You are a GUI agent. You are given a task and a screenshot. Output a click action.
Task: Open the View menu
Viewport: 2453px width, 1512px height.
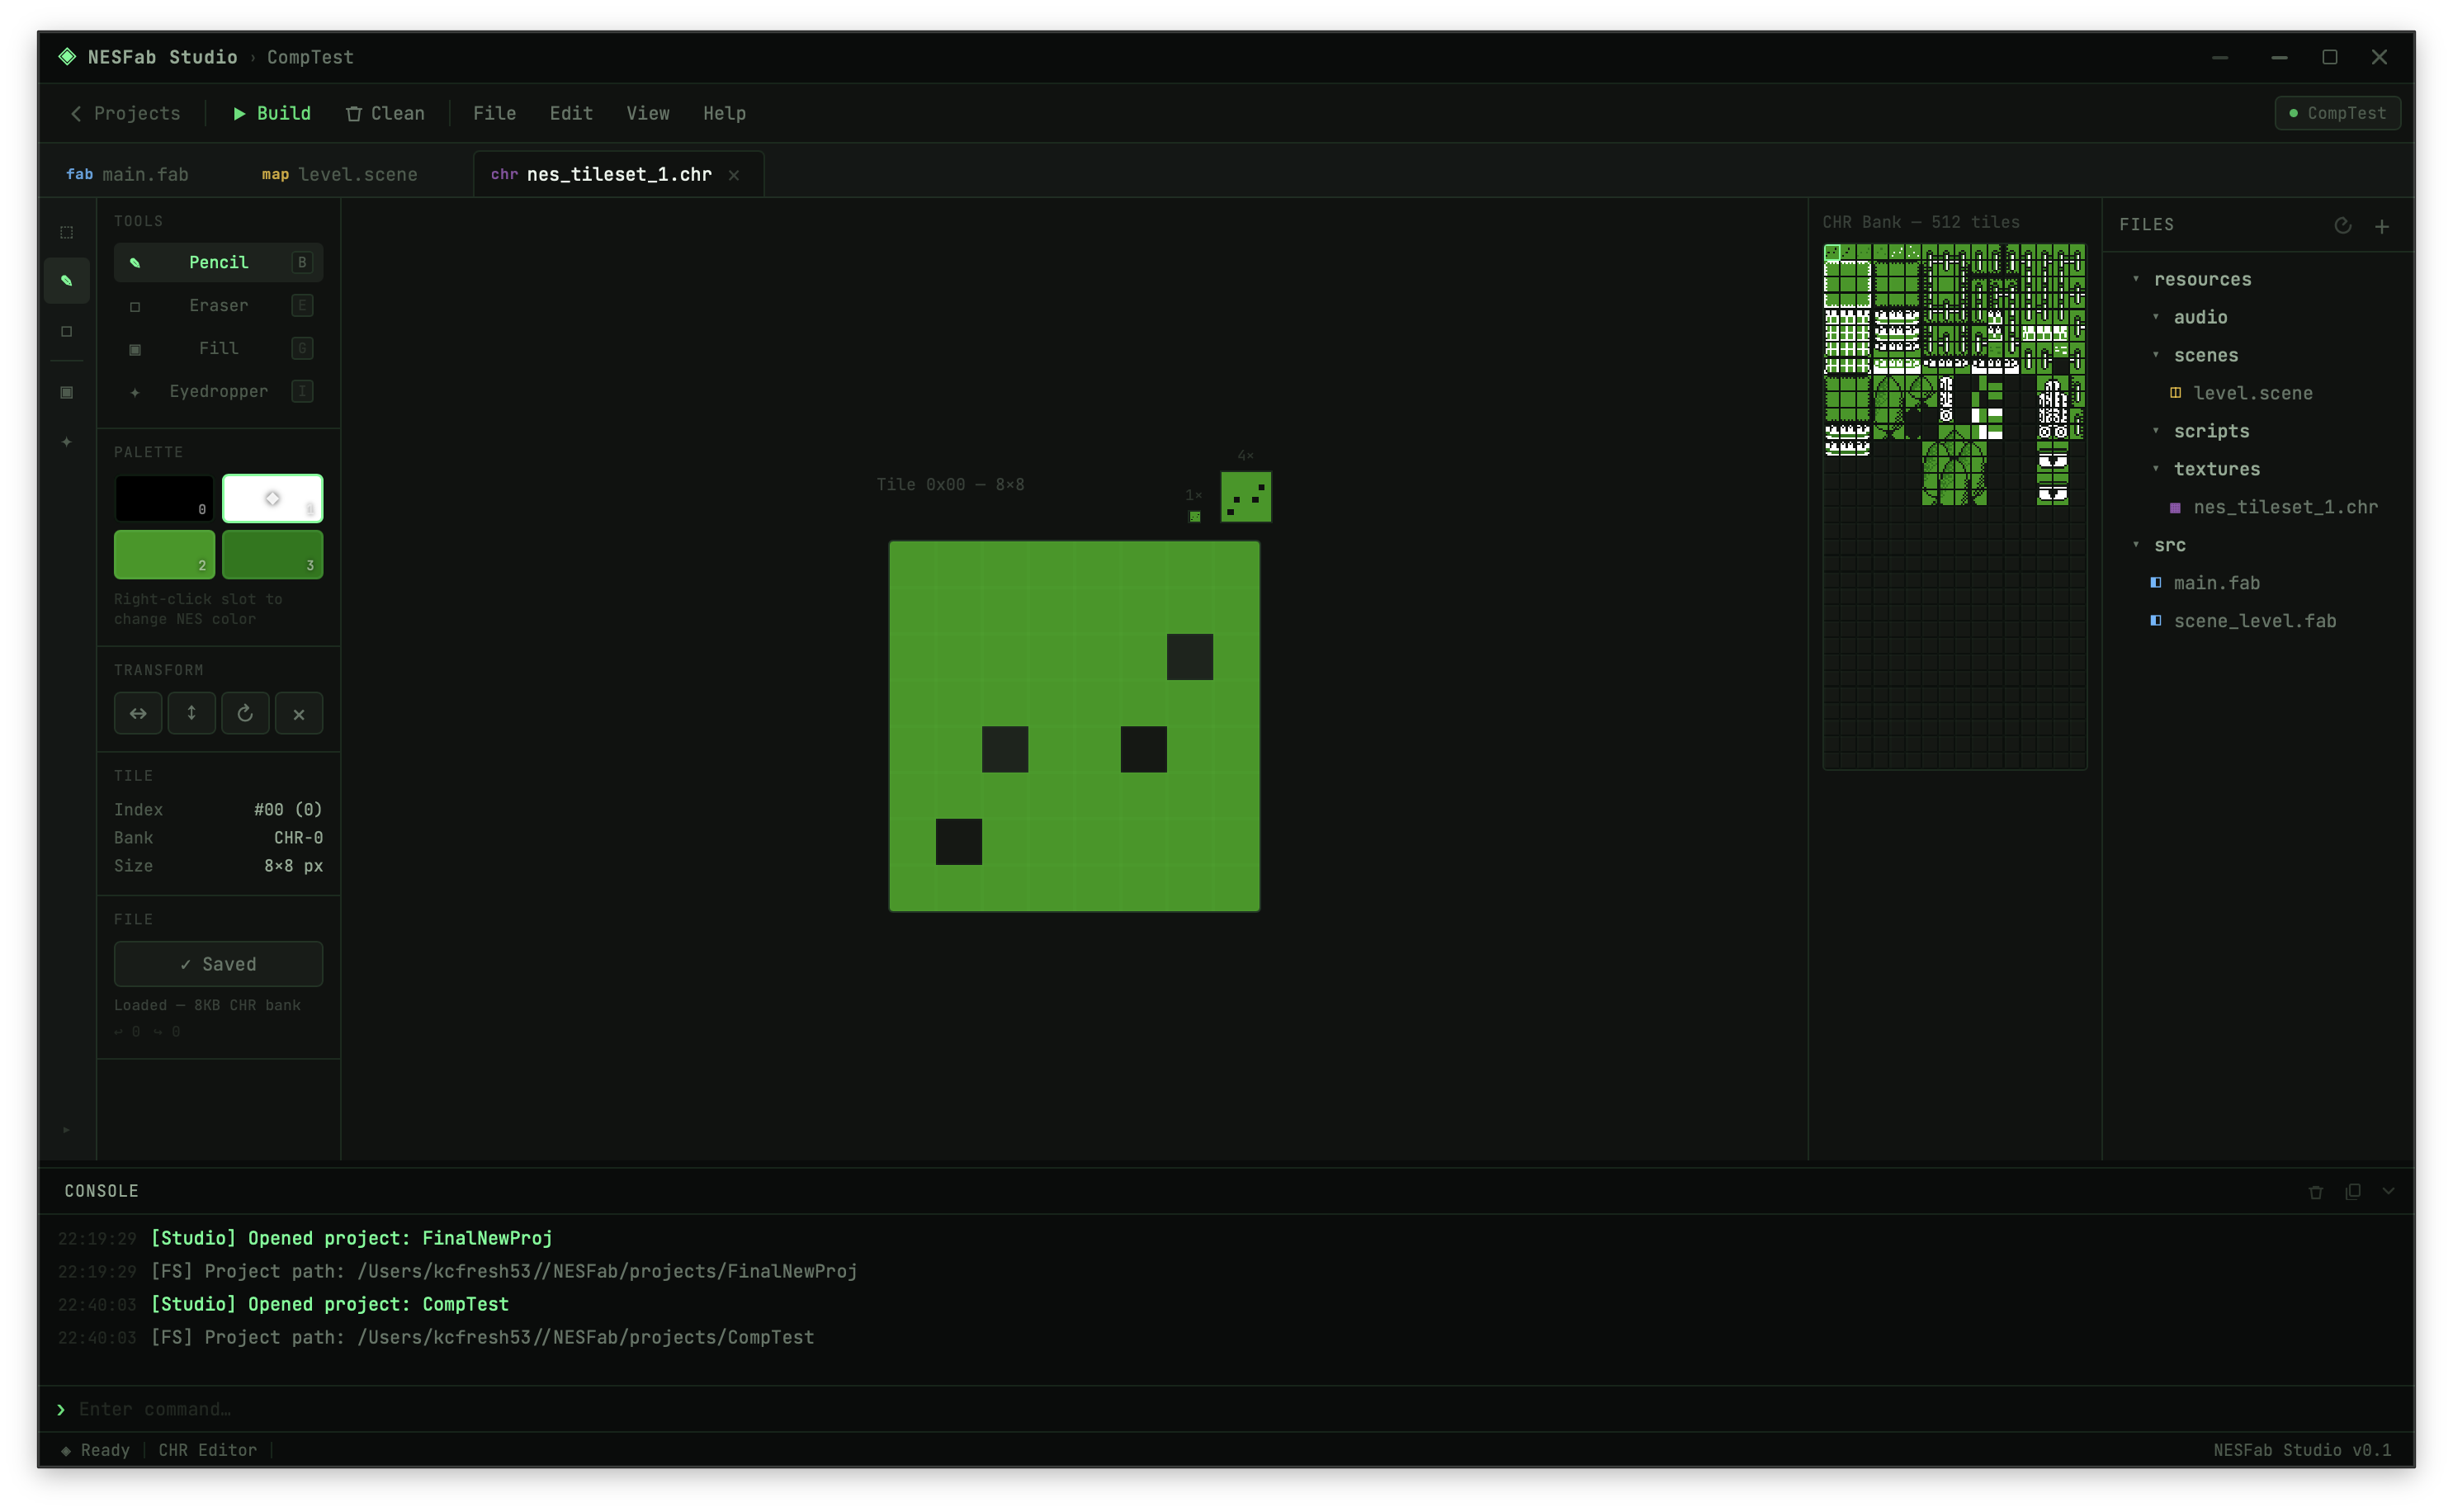[647, 114]
